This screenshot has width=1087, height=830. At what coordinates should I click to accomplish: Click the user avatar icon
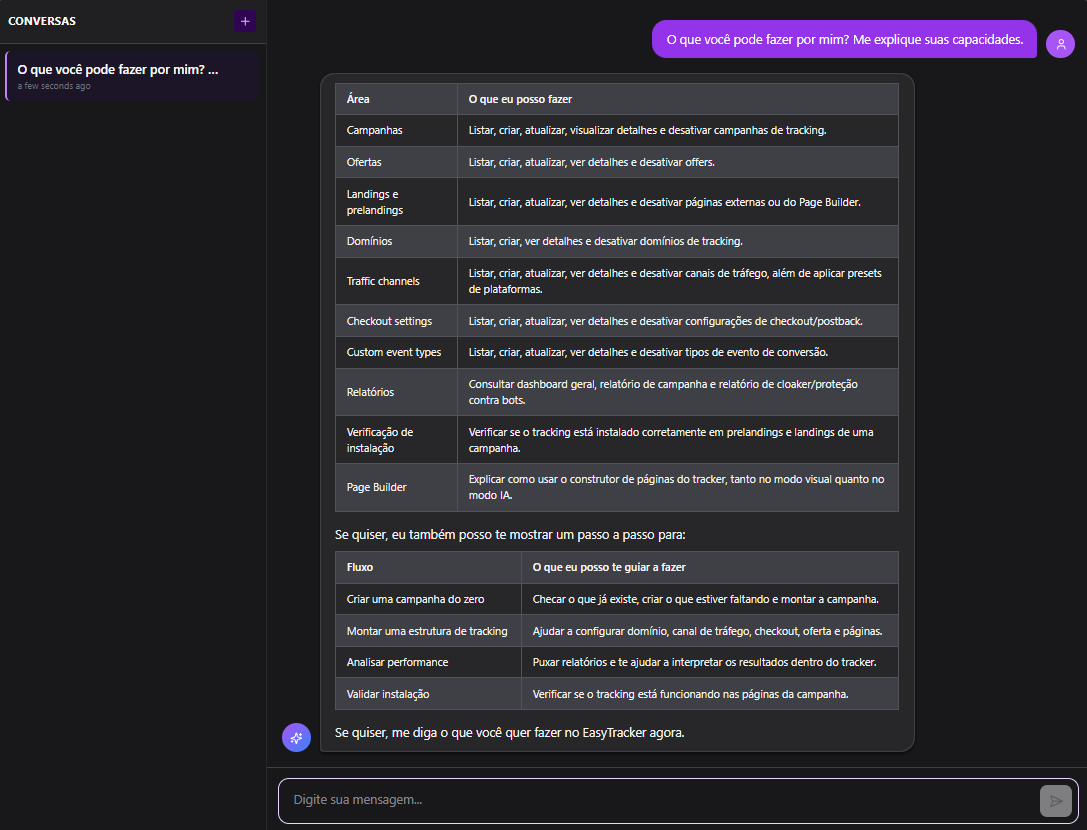click(x=1060, y=44)
